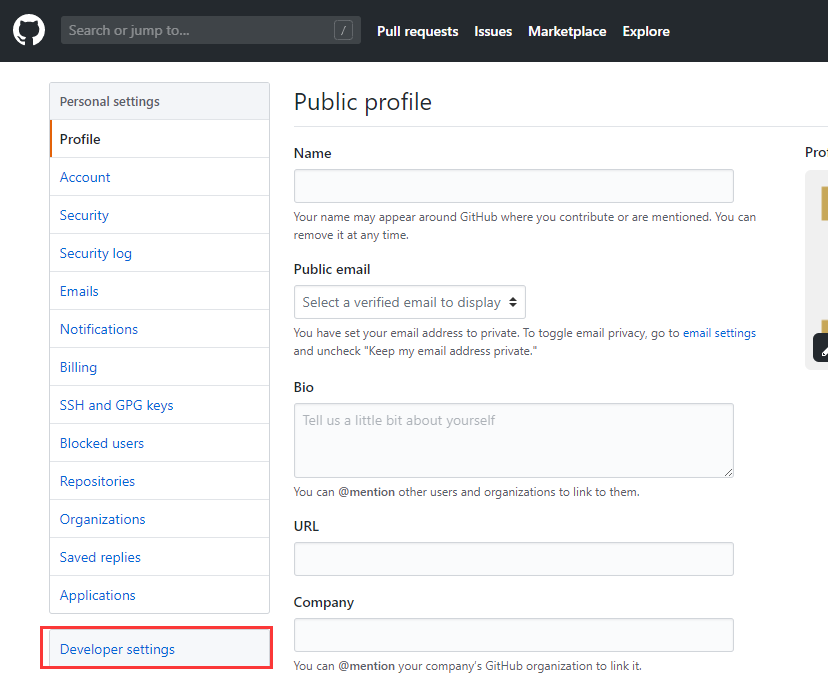
Task: Click the Name input field
Action: tap(513, 186)
